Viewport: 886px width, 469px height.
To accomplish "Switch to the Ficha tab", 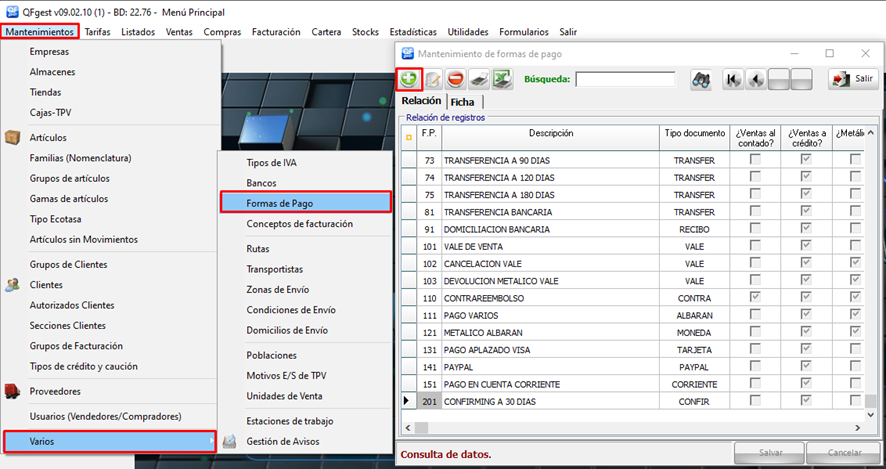I will (x=462, y=102).
